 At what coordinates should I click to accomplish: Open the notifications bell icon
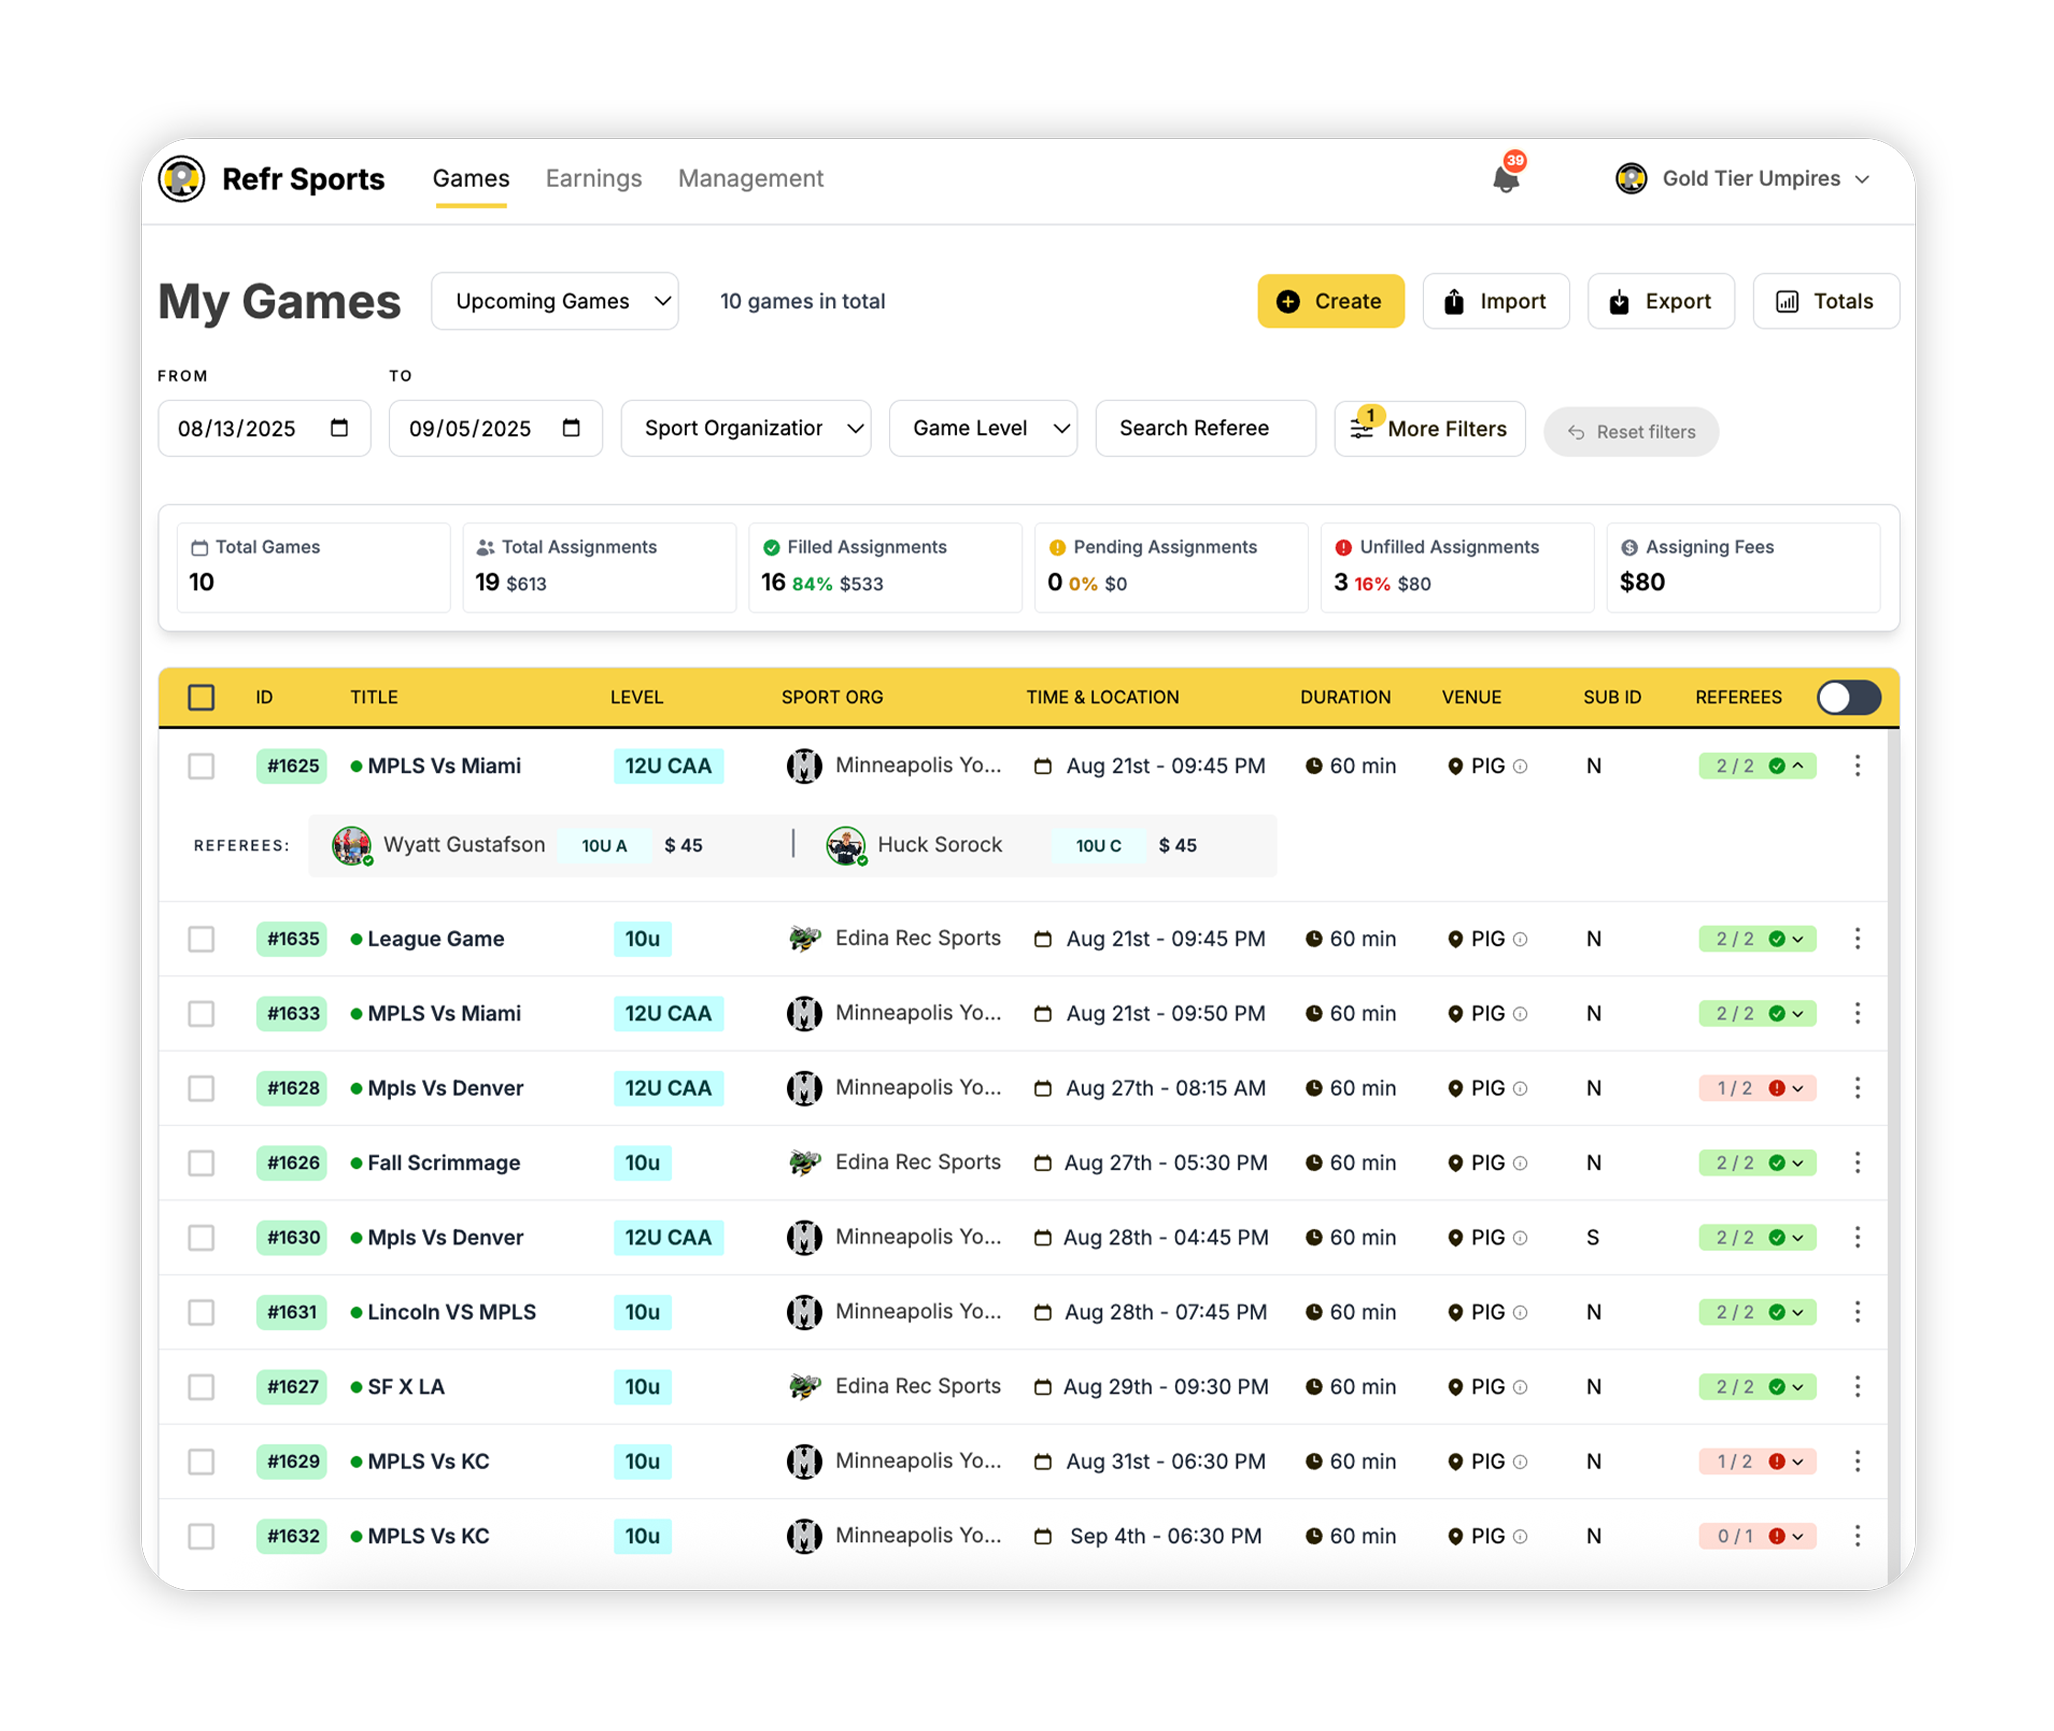1505,179
